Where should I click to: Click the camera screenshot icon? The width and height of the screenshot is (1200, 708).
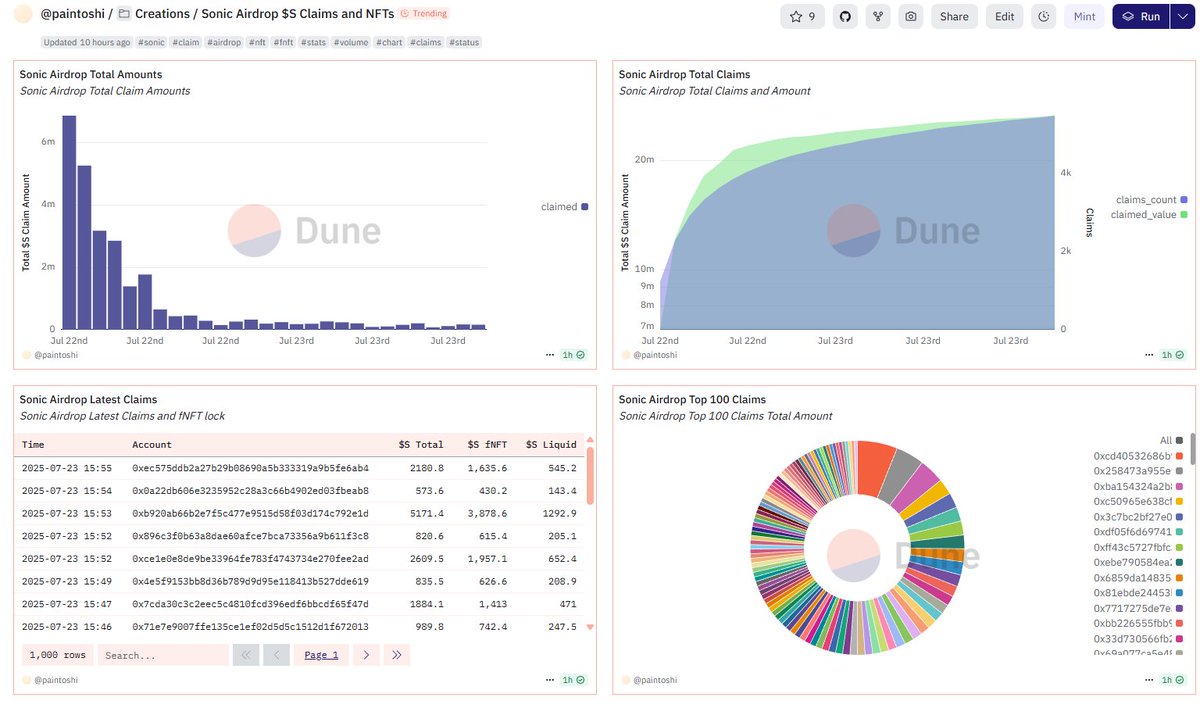tap(910, 16)
